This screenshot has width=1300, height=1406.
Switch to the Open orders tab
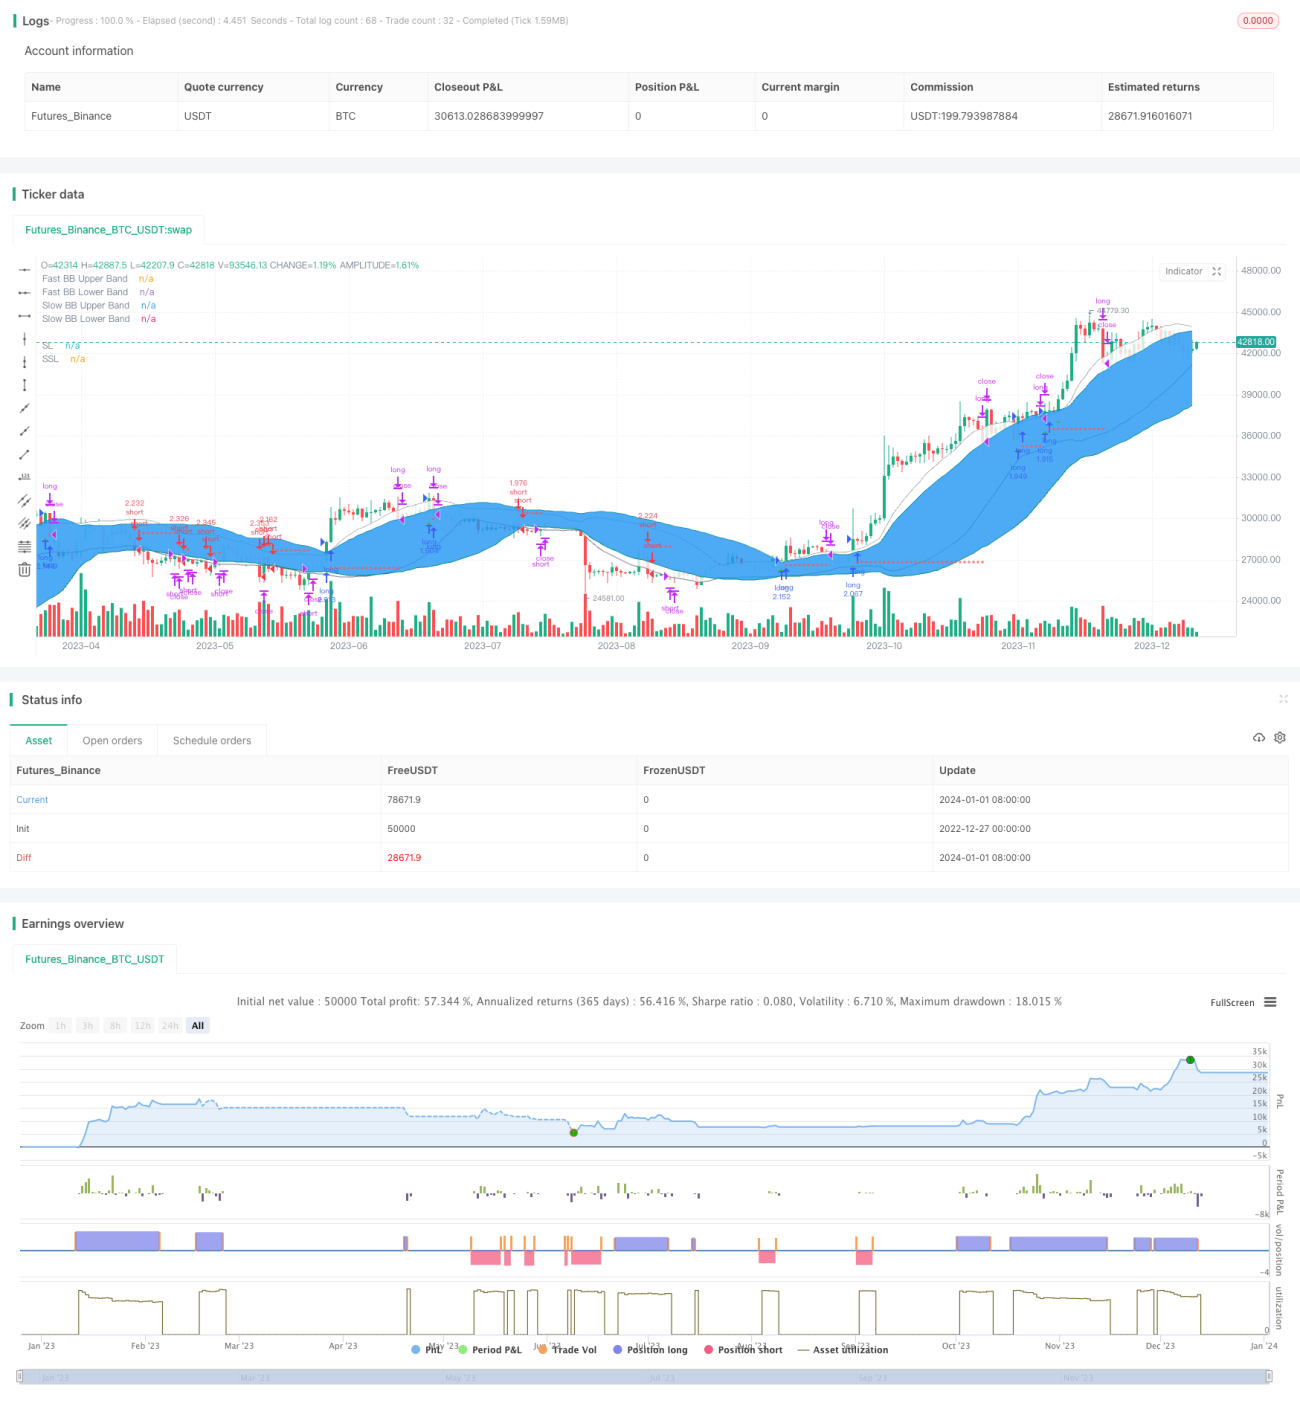[112, 741]
